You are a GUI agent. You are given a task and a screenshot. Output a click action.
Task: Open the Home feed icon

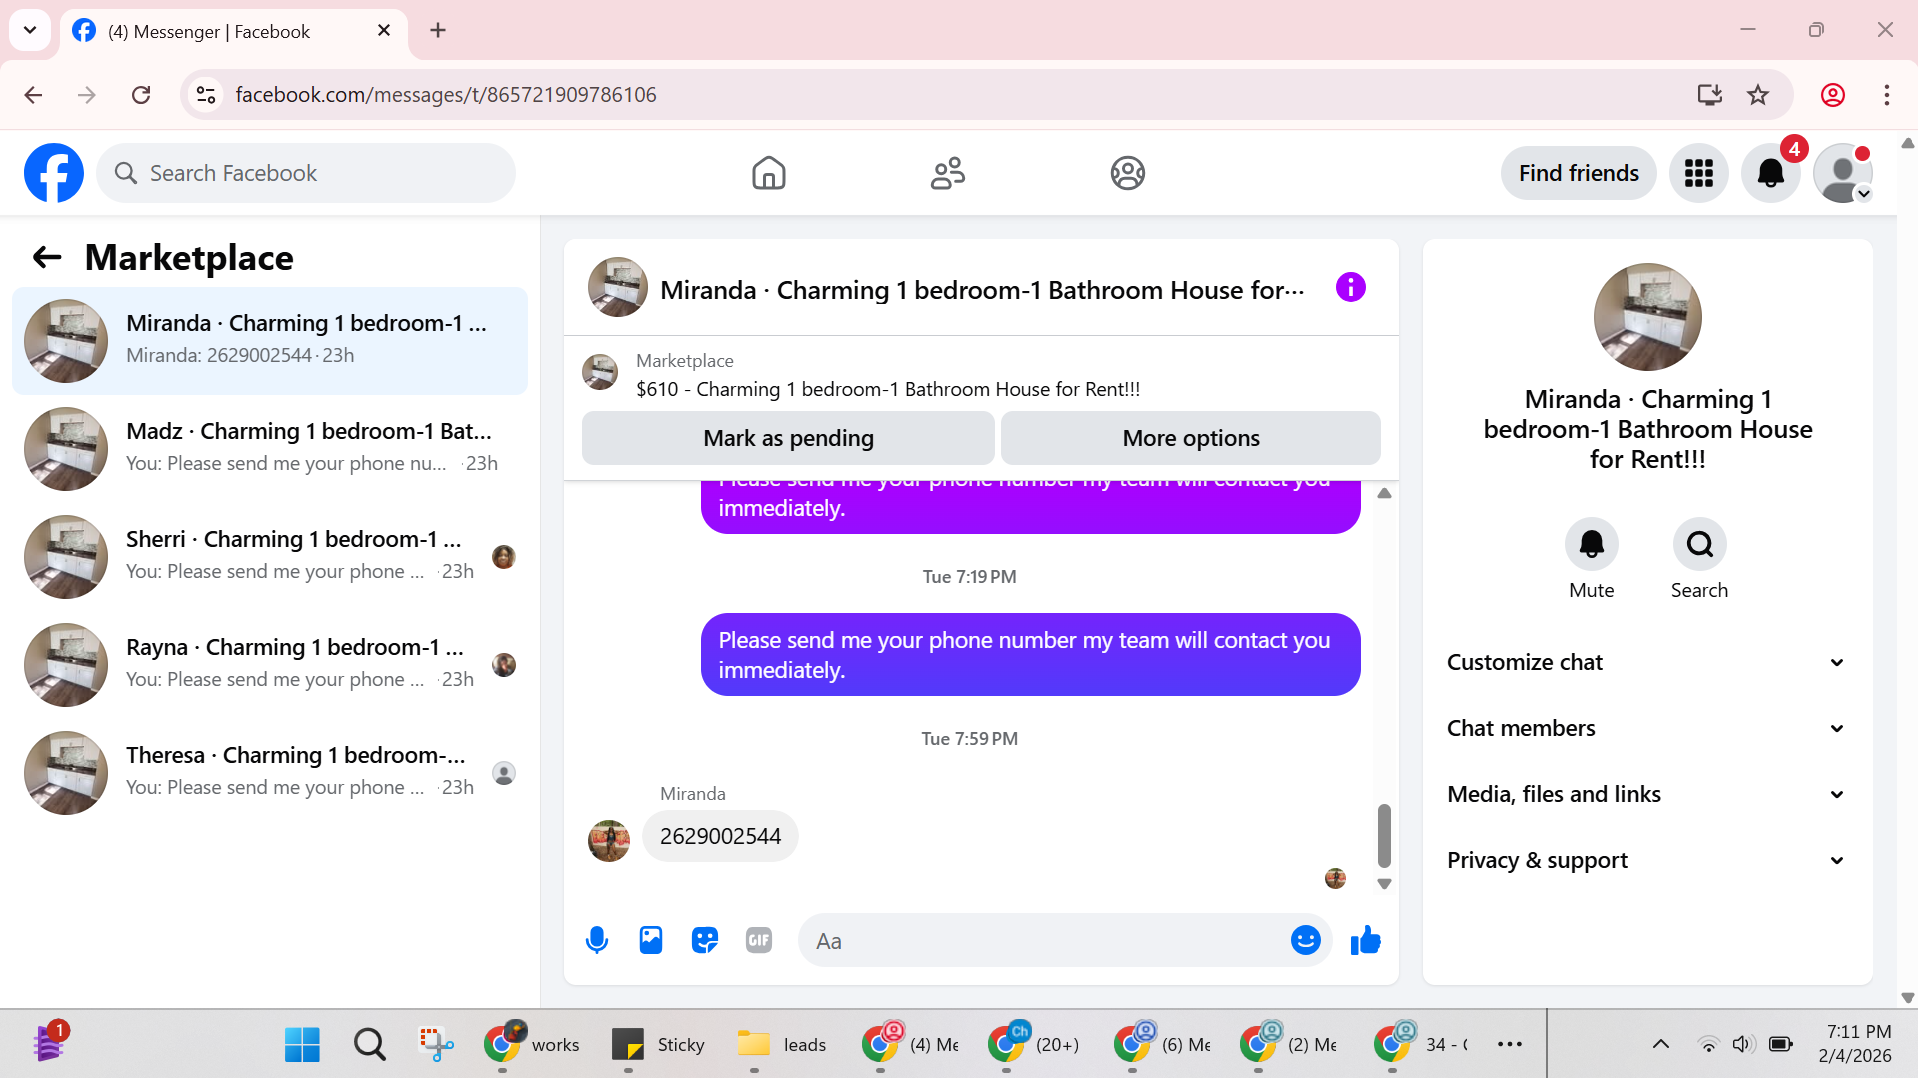pos(768,173)
